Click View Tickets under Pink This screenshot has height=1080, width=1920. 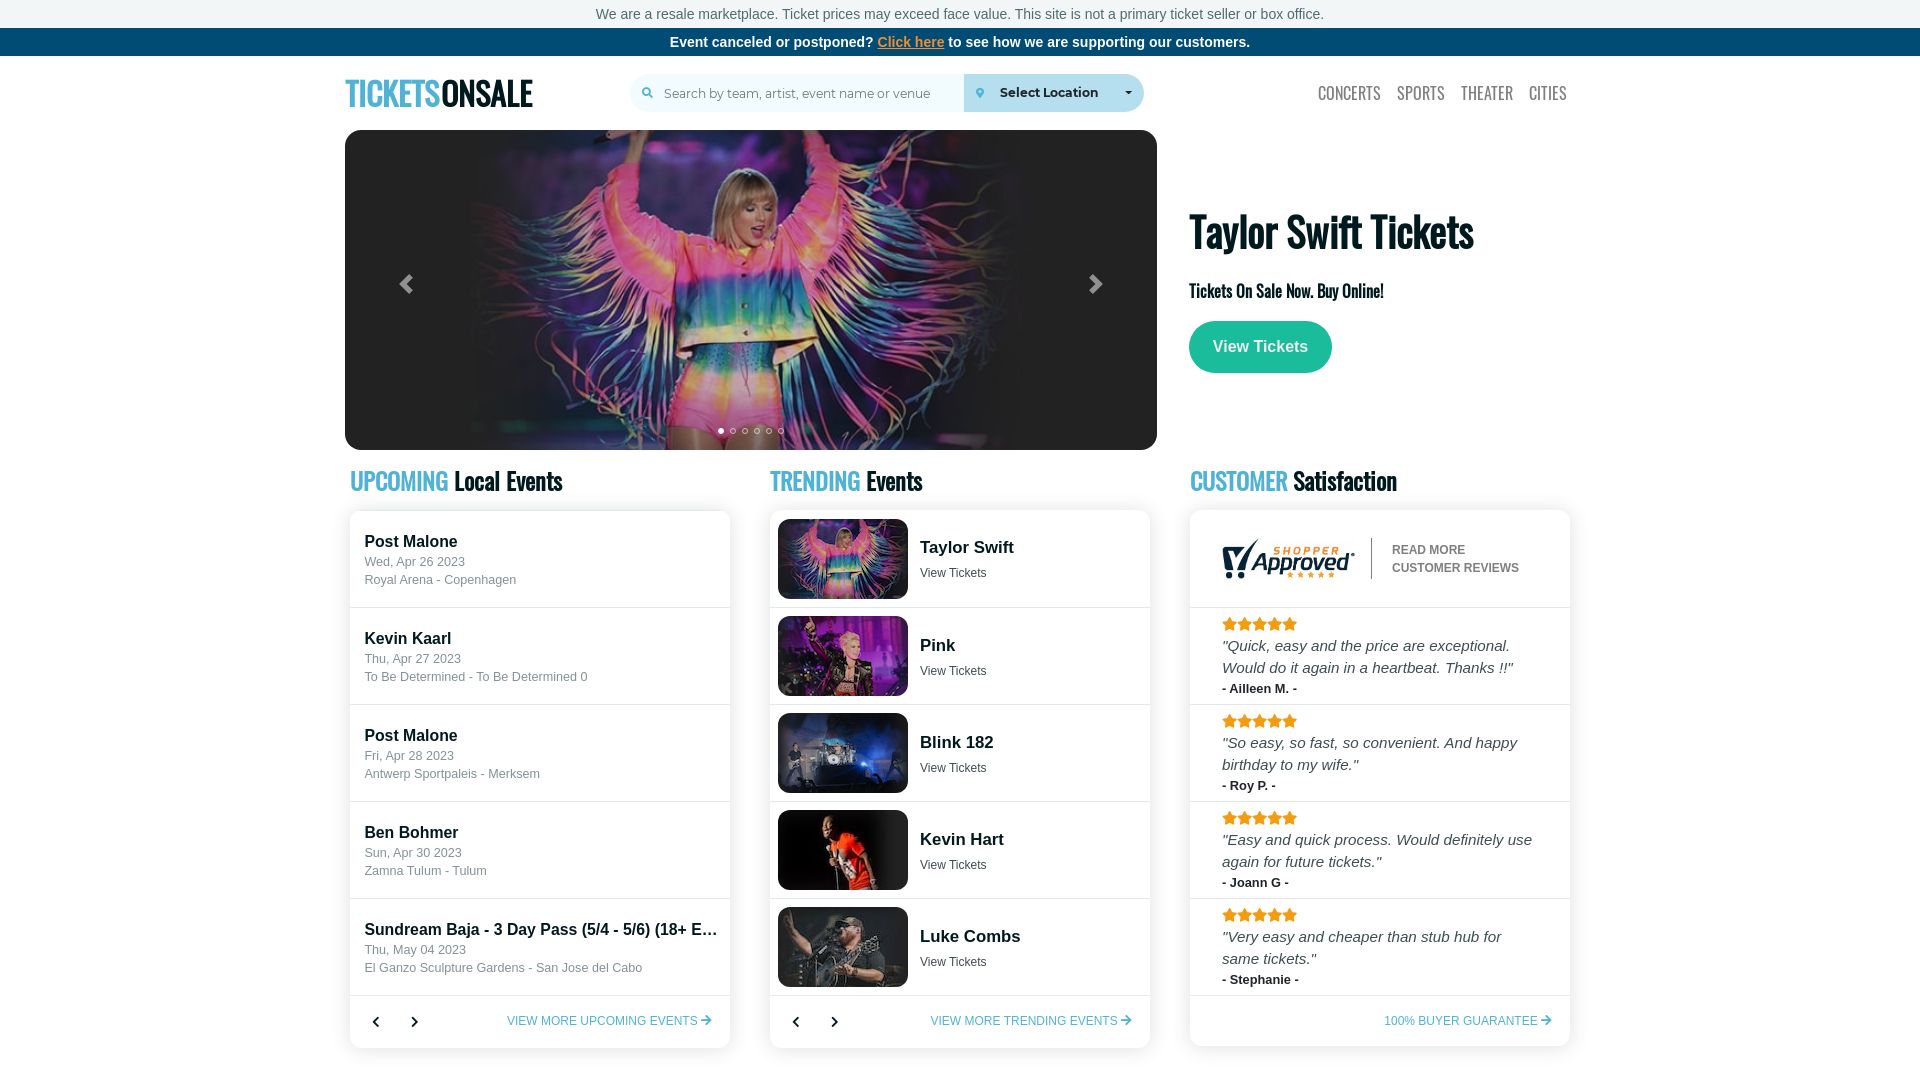953,671
